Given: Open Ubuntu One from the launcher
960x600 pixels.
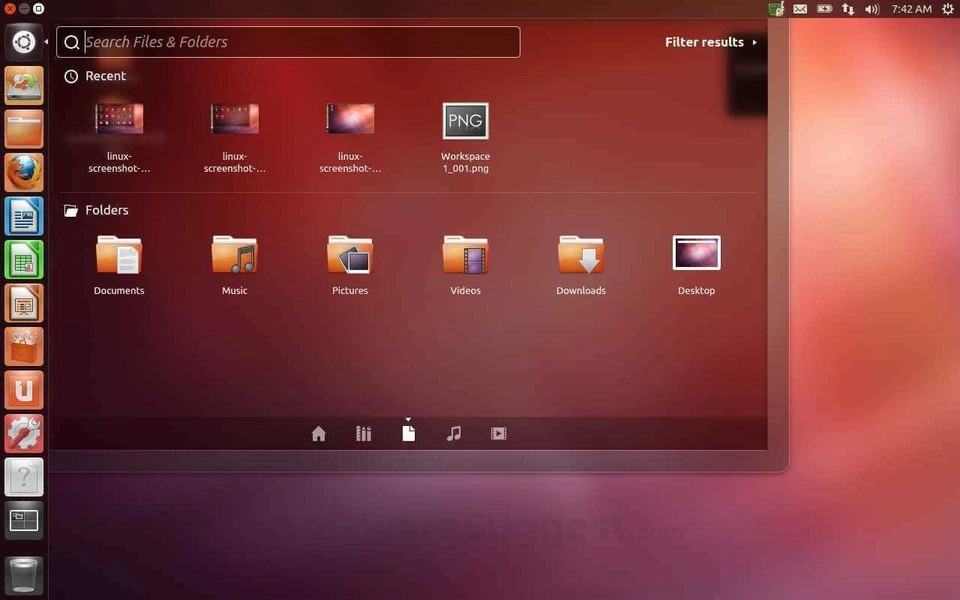Looking at the screenshot, I should click(23, 390).
